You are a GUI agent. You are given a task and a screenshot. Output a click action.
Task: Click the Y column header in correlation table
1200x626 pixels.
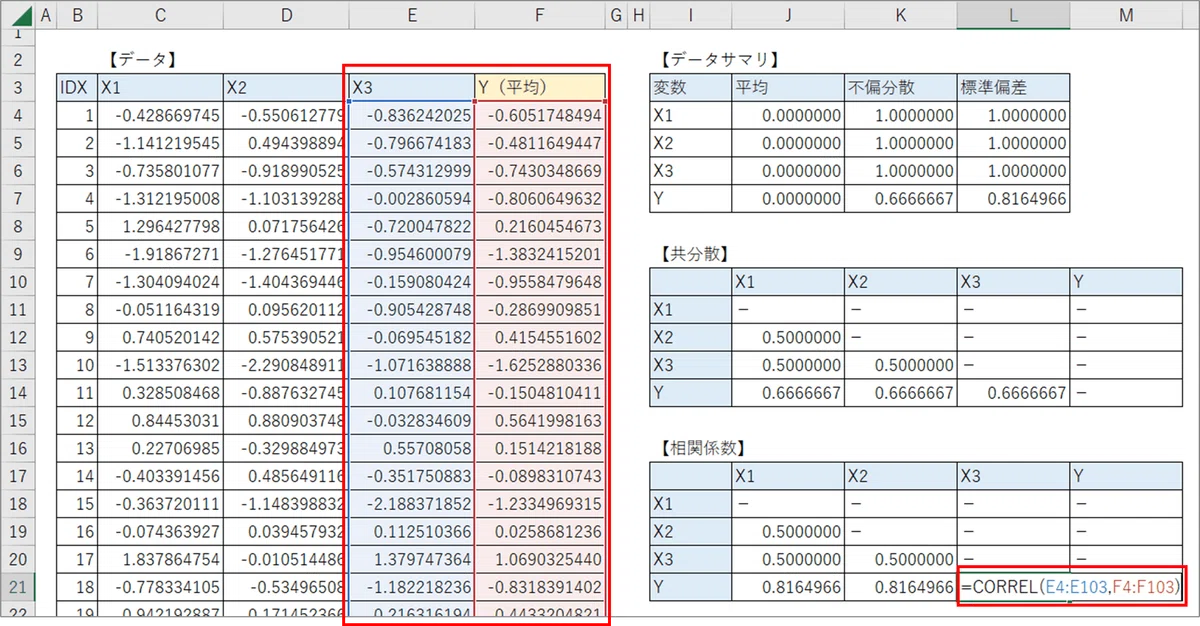[x=1127, y=475]
